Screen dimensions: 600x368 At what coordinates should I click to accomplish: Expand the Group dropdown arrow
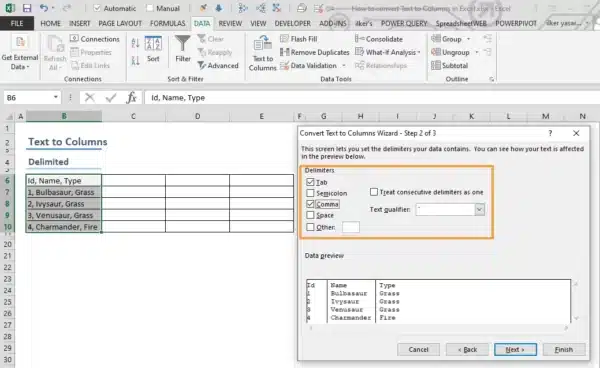[468, 39]
